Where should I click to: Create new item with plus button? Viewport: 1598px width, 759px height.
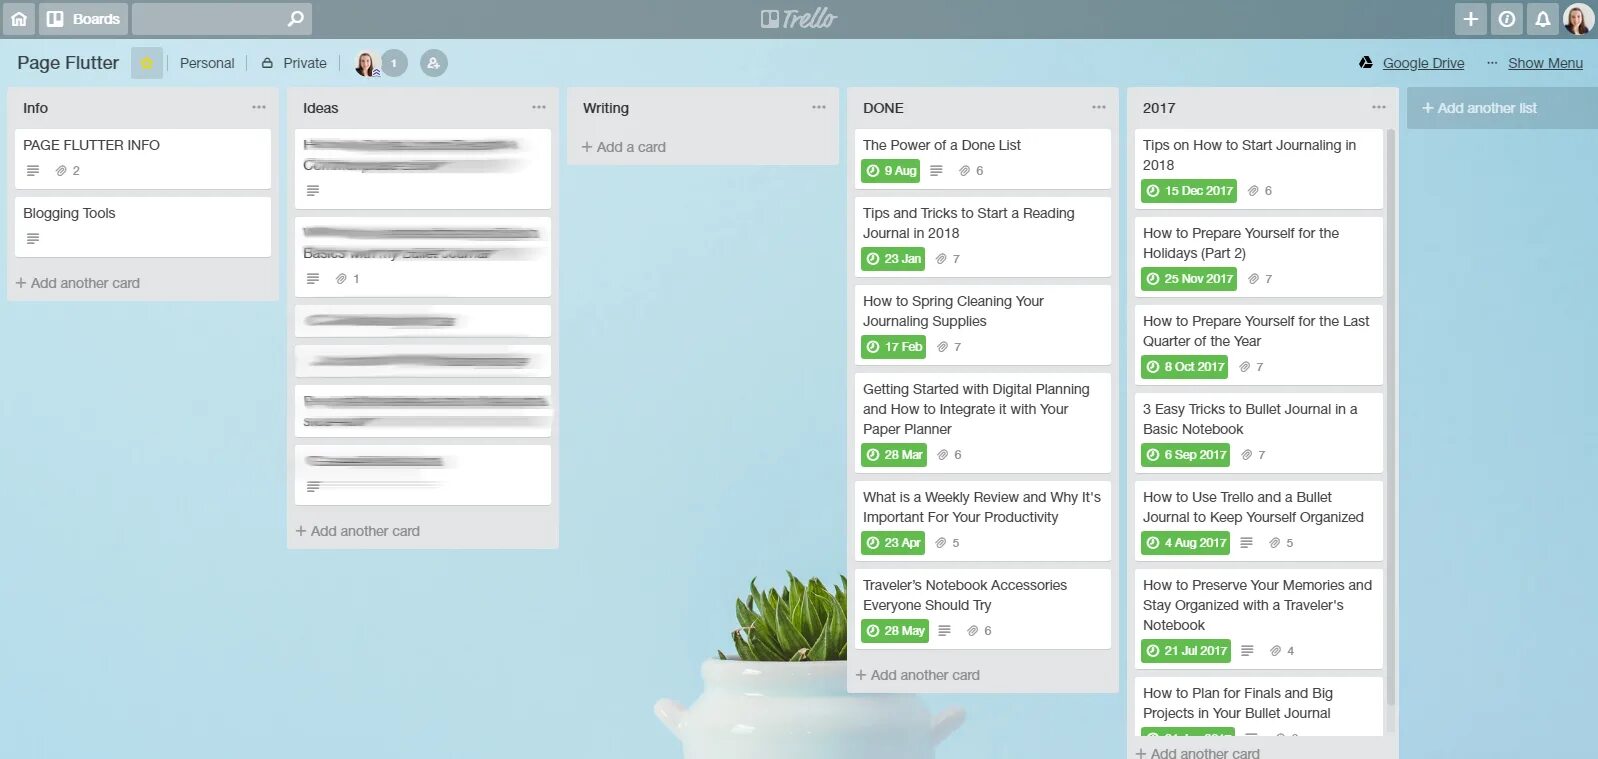click(x=1471, y=18)
